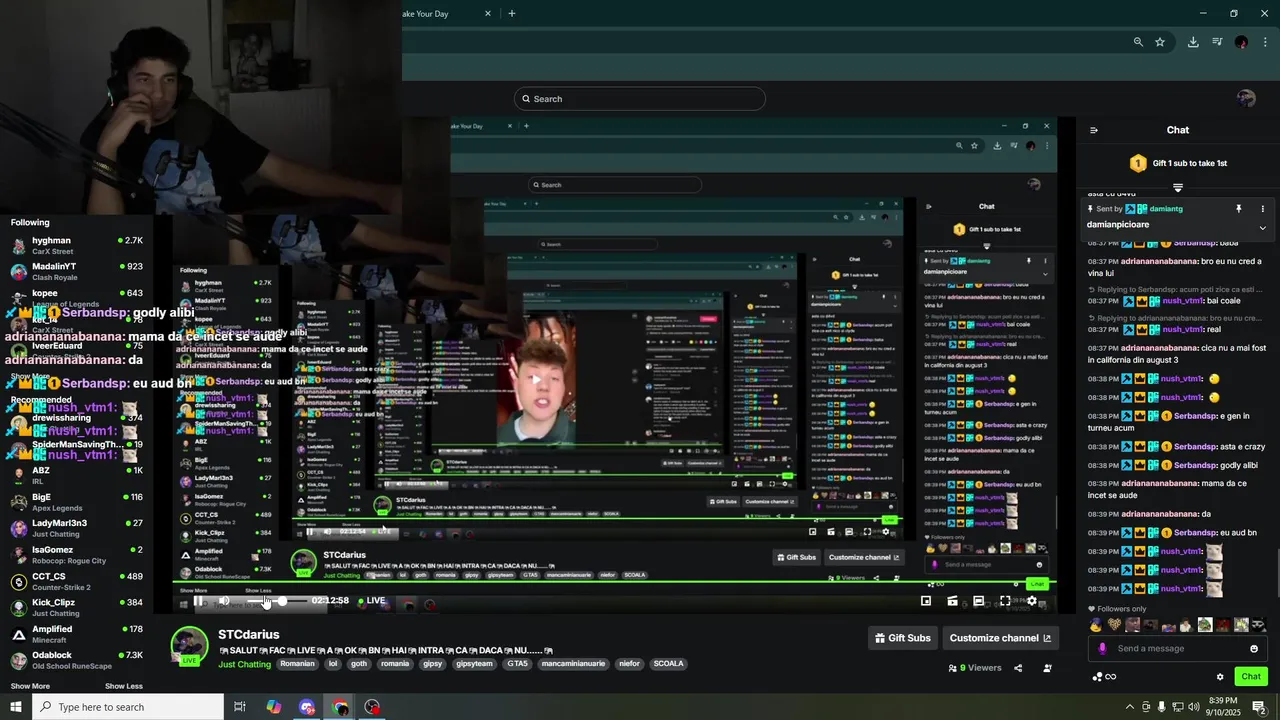Open Odablock Old School RuneScape channel
This screenshot has width=1280, height=720.
click(x=76, y=659)
